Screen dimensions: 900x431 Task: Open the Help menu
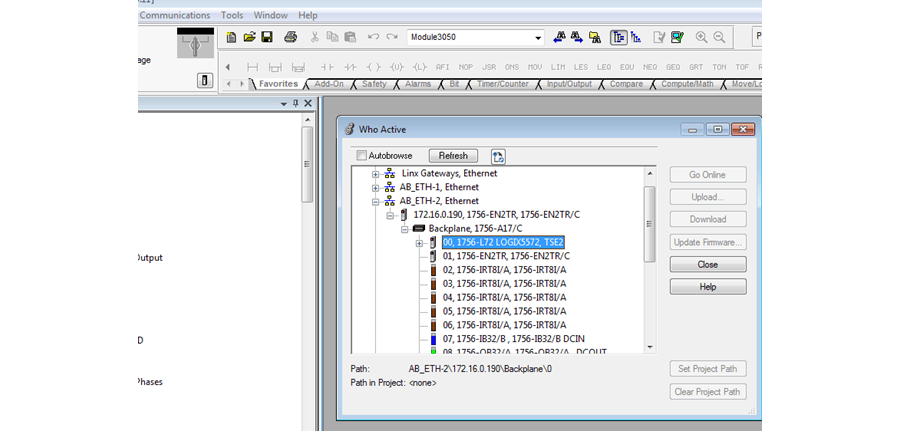[x=308, y=15]
